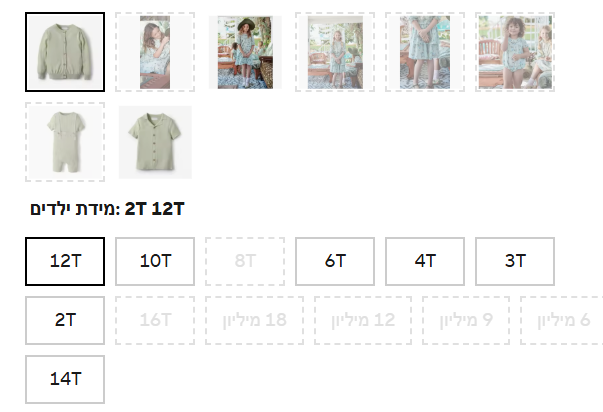Click the disabled 16T size option

(x=155, y=320)
